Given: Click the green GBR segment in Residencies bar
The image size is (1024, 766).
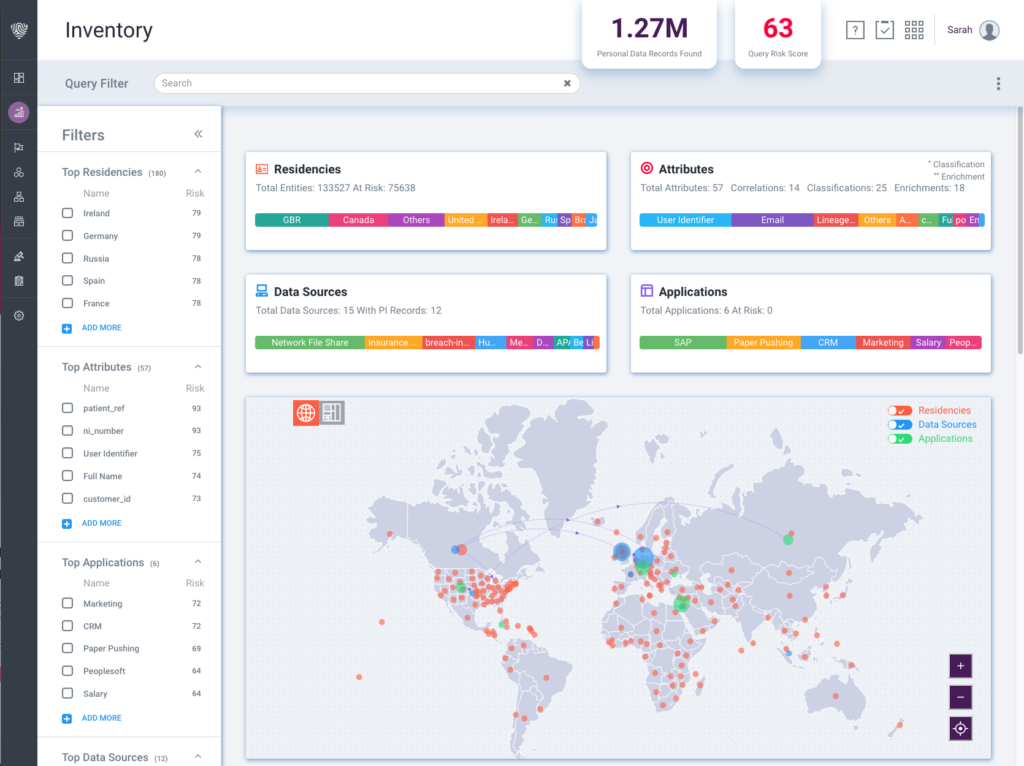Looking at the screenshot, I should pos(293,220).
